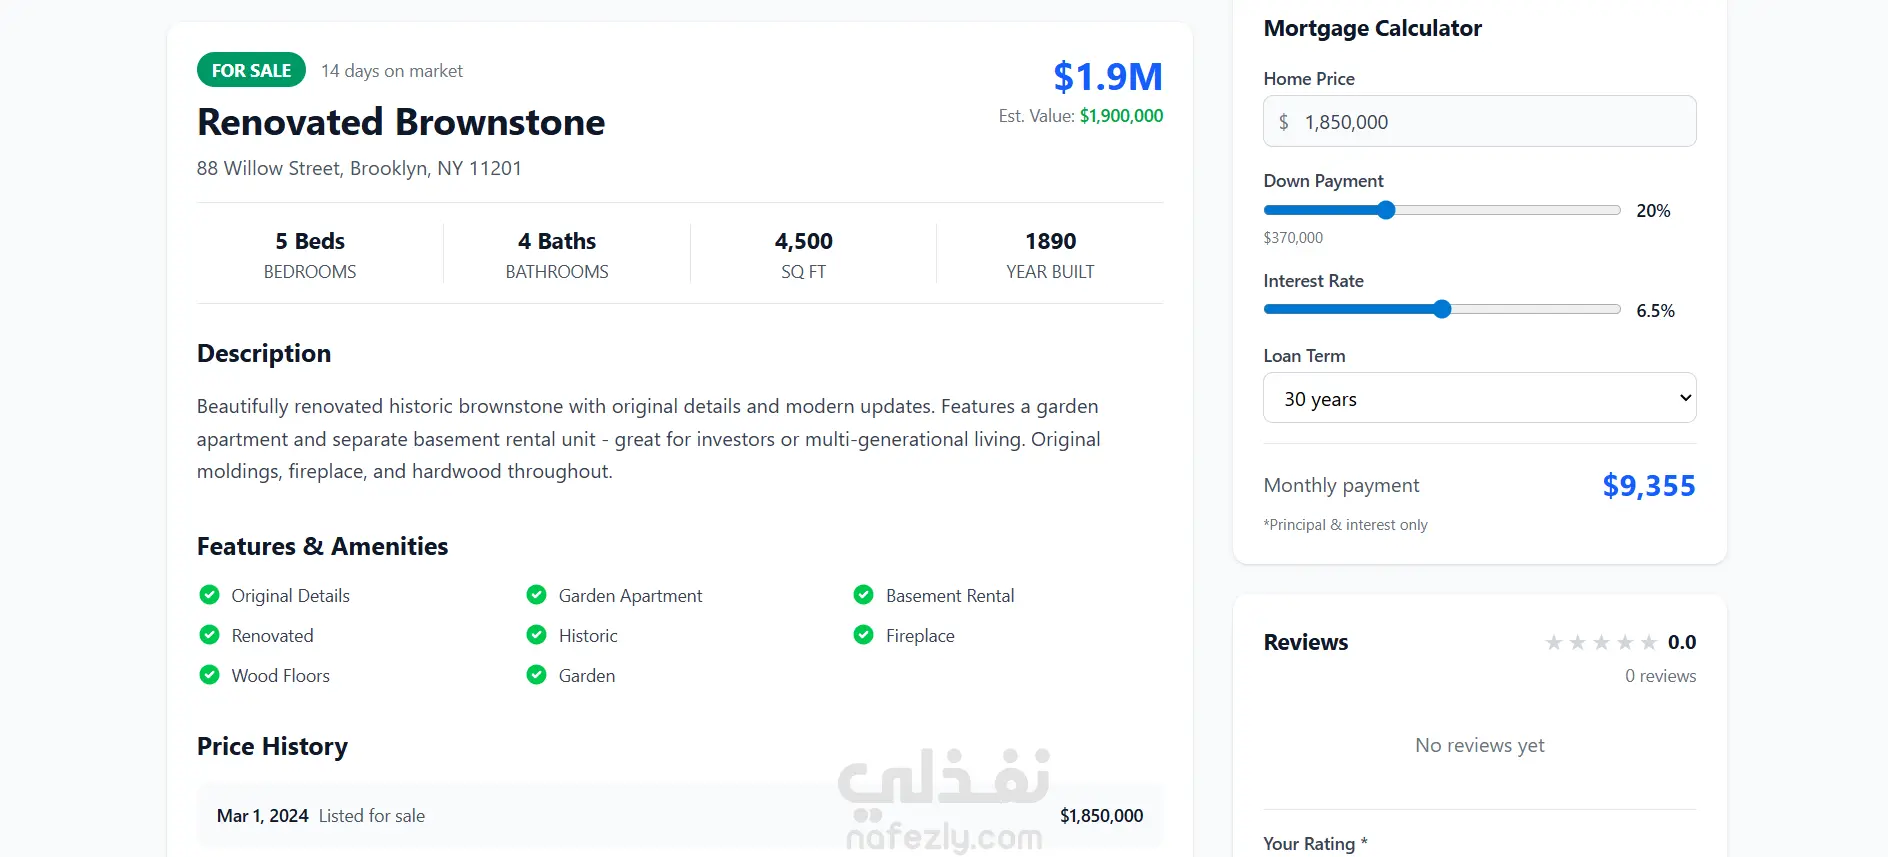Click the 6.5% interest rate value
Image resolution: width=1888 pixels, height=857 pixels.
pos(1655,311)
